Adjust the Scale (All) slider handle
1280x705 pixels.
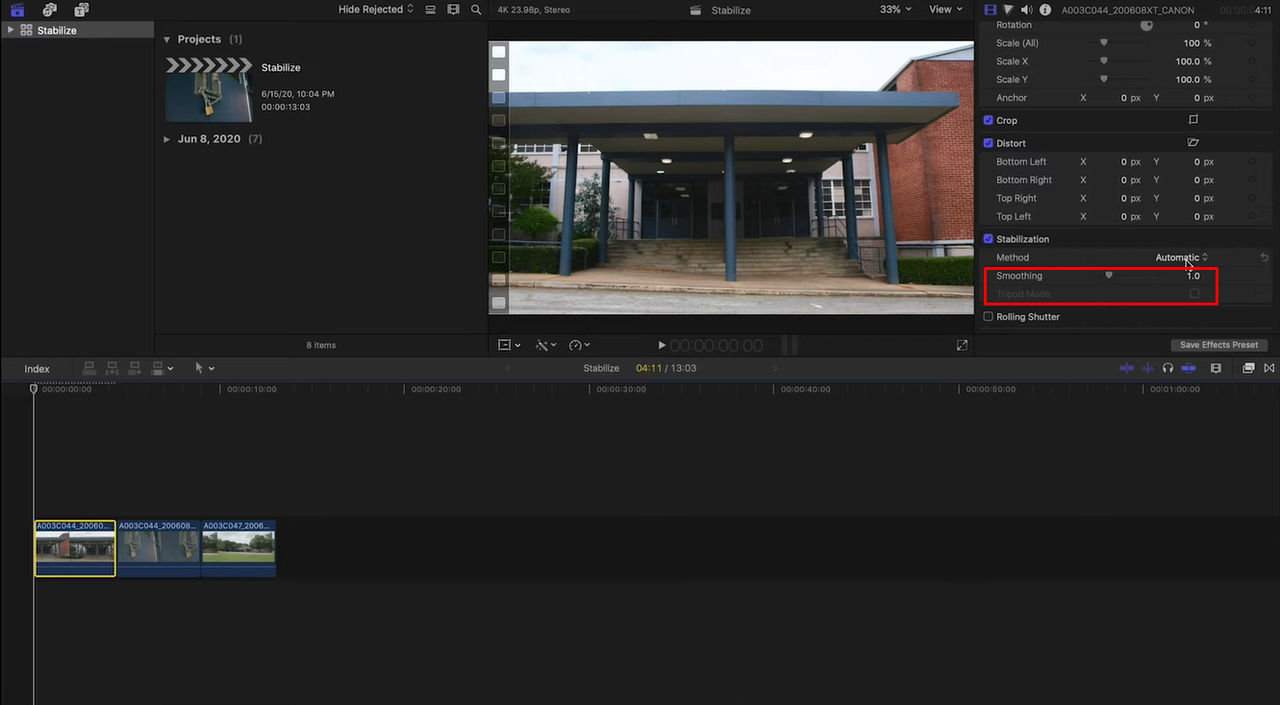pos(1104,43)
